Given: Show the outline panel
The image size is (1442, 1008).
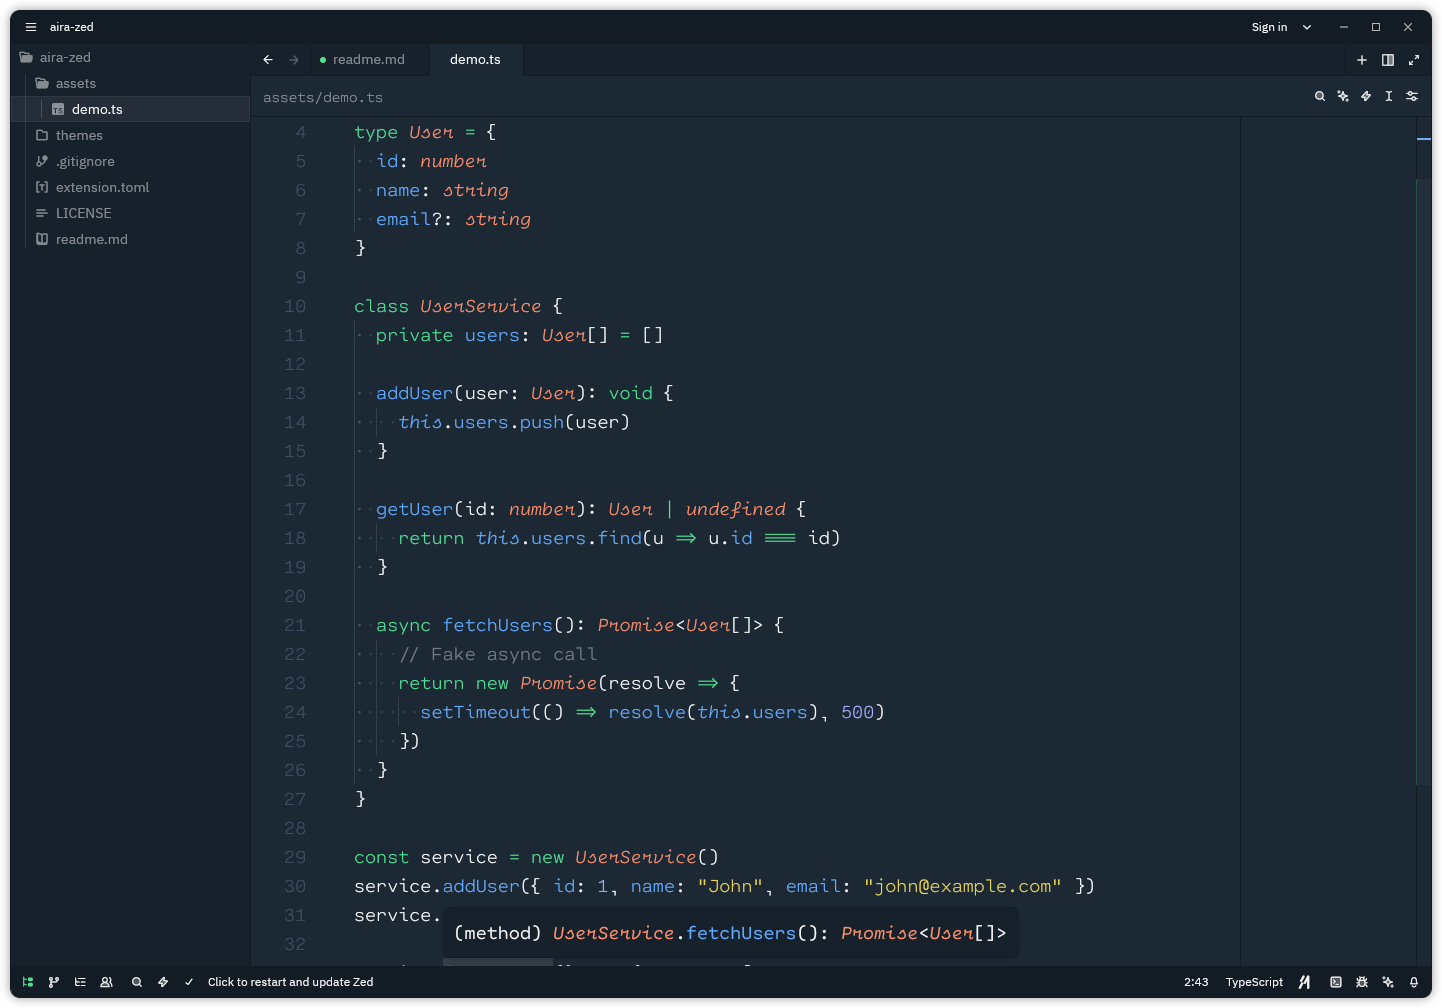Looking at the screenshot, I should (x=80, y=982).
